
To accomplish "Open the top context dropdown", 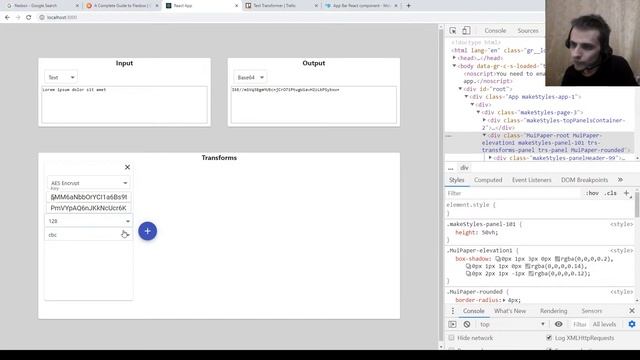I will 513,324.
